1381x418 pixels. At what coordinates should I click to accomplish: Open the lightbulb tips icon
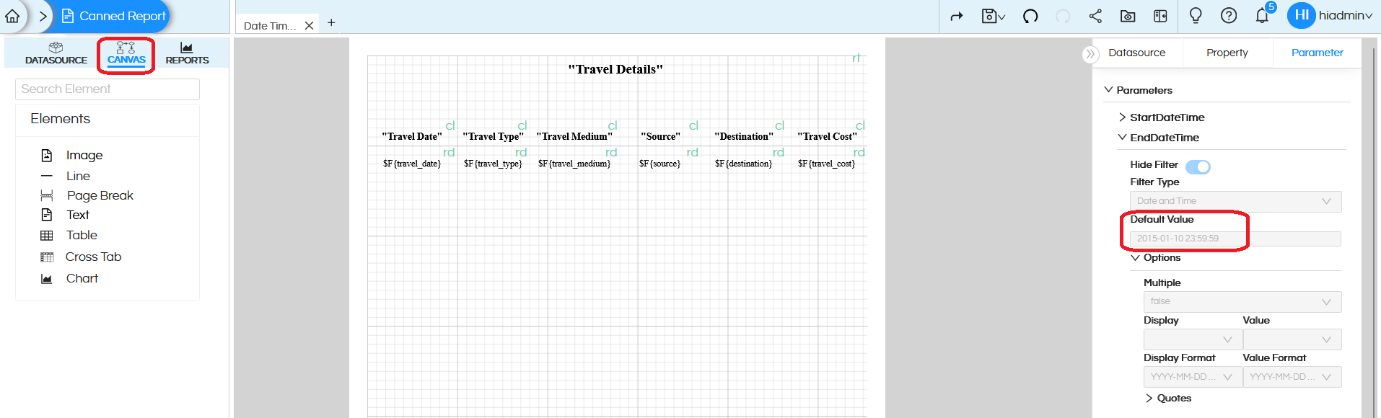(1194, 16)
